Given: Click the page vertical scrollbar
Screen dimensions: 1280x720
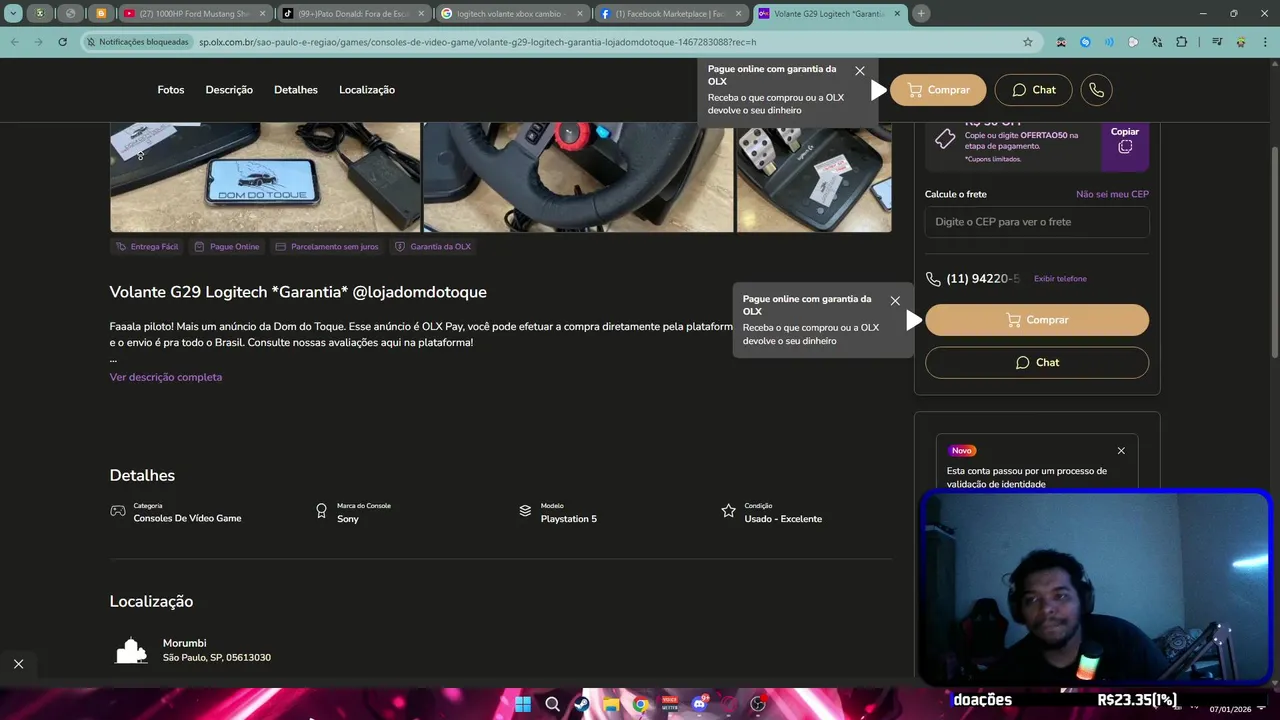Looking at the screenshot, I should (x=1273, y=250).
